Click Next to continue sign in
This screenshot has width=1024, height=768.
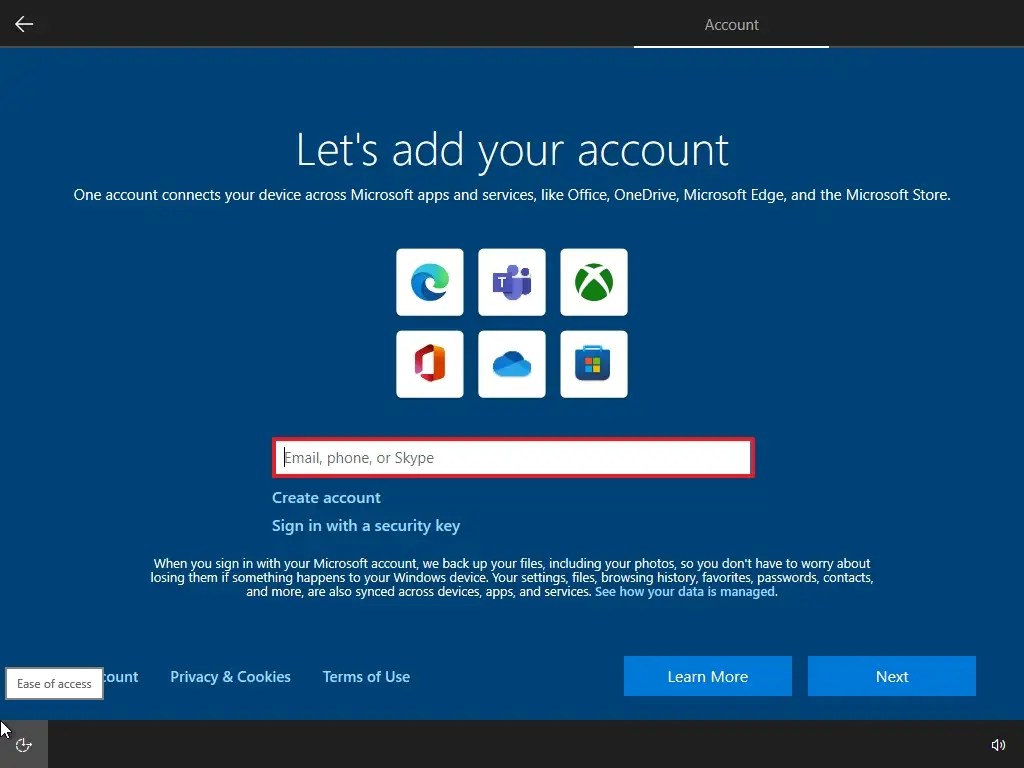coord(891,676)
